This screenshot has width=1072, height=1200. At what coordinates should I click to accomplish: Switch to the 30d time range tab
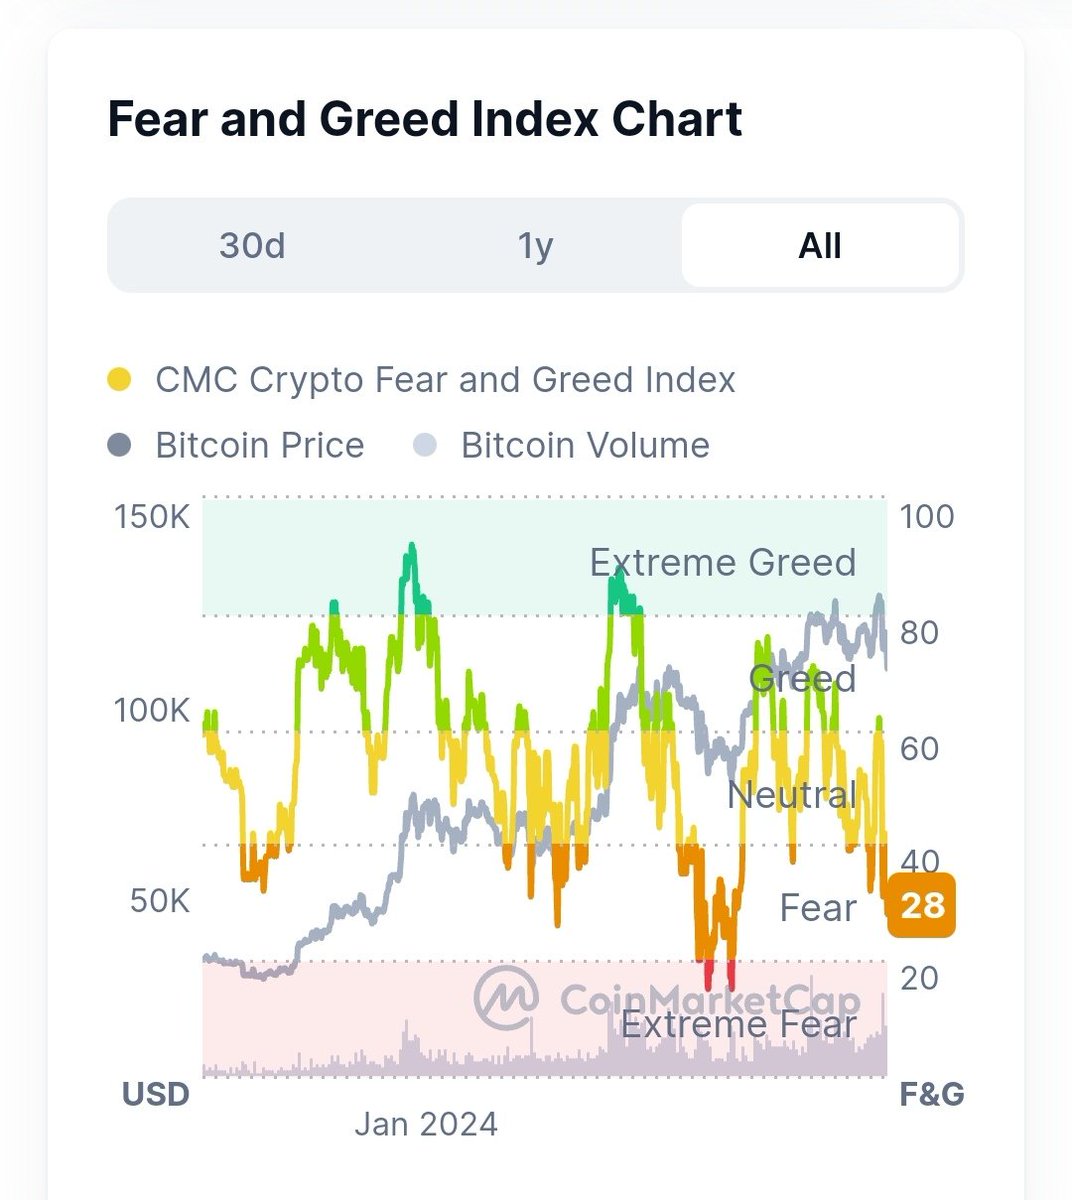tap(252, 245)
